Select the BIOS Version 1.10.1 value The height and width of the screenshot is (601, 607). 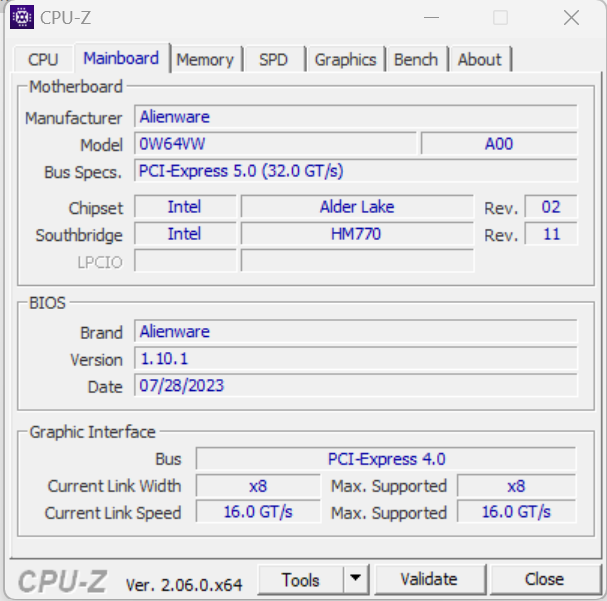355,358
